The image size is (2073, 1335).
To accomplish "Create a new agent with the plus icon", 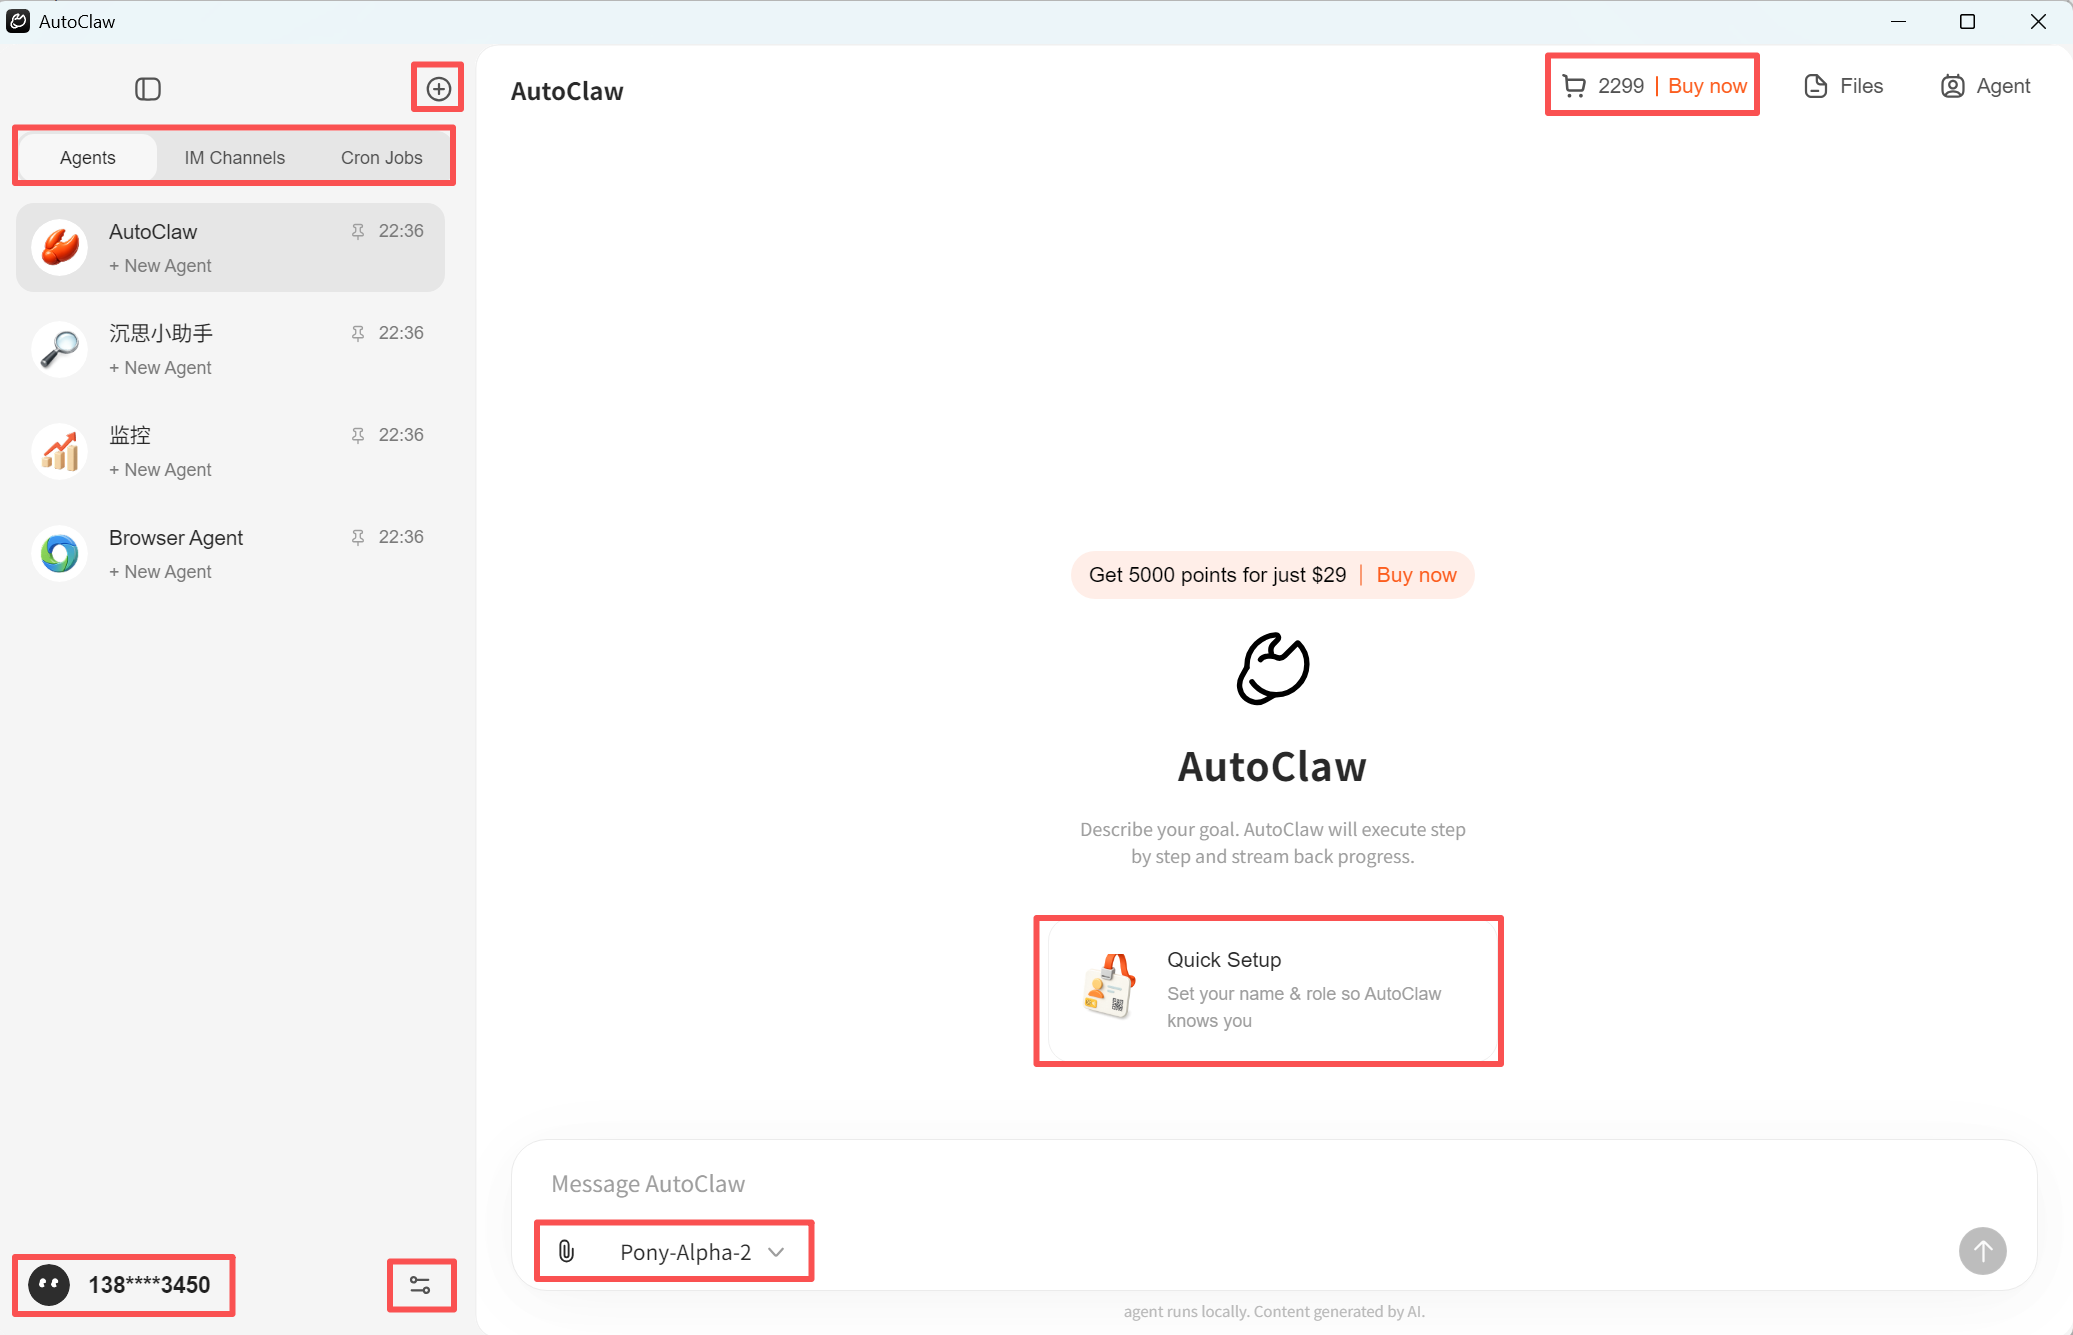I will (x=437, y=88).
